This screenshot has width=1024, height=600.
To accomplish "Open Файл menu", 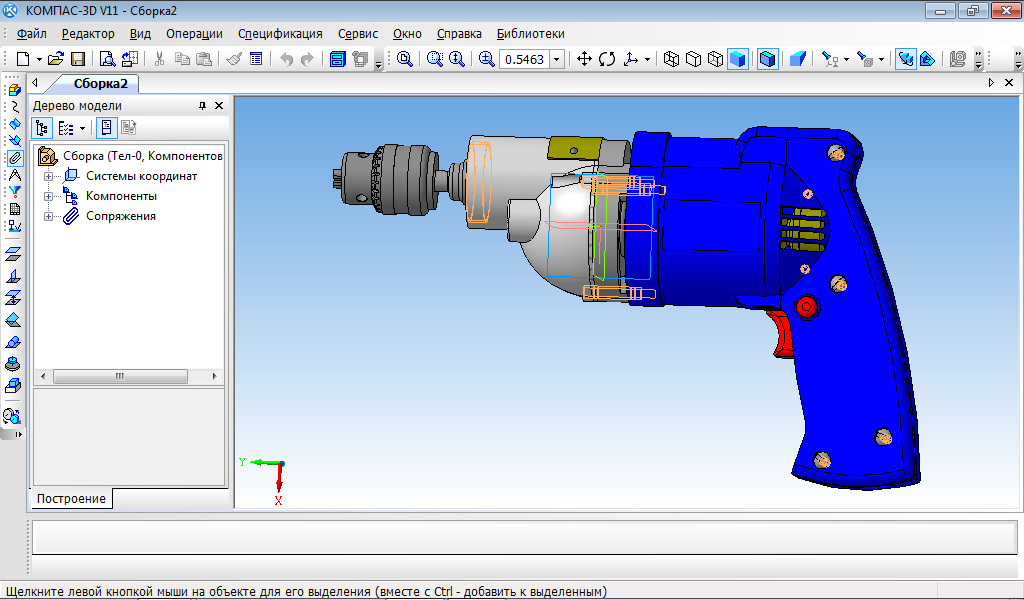I will tap(31, 34).
